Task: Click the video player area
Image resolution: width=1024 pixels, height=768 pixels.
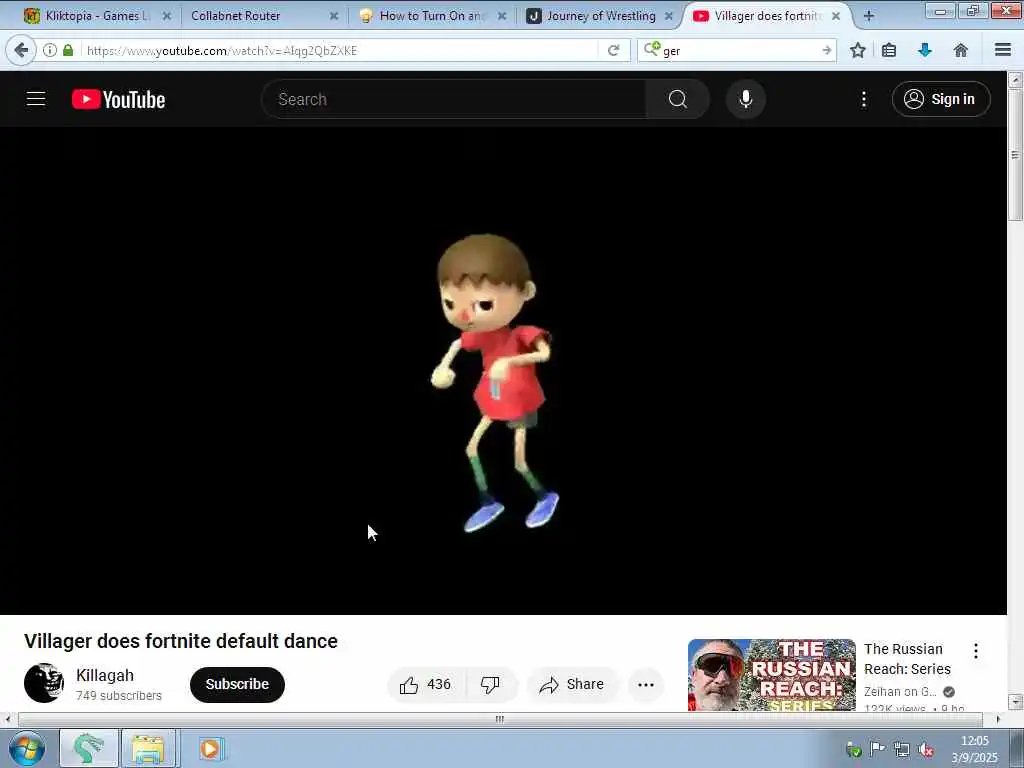Action: point(503,370)
